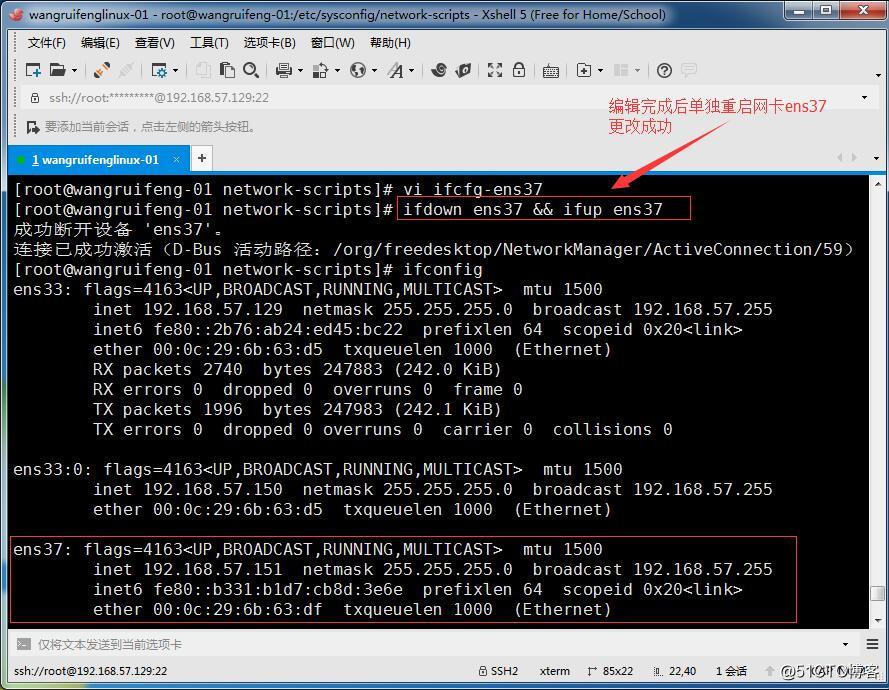Click the Lock screen padlock icon
889x690 pixels.
519,70
